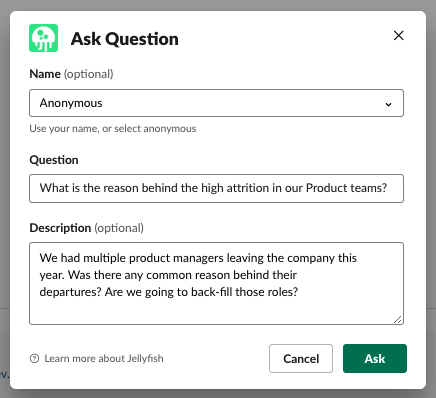
Task: Click the Question field label
Action: coord(54,160)
